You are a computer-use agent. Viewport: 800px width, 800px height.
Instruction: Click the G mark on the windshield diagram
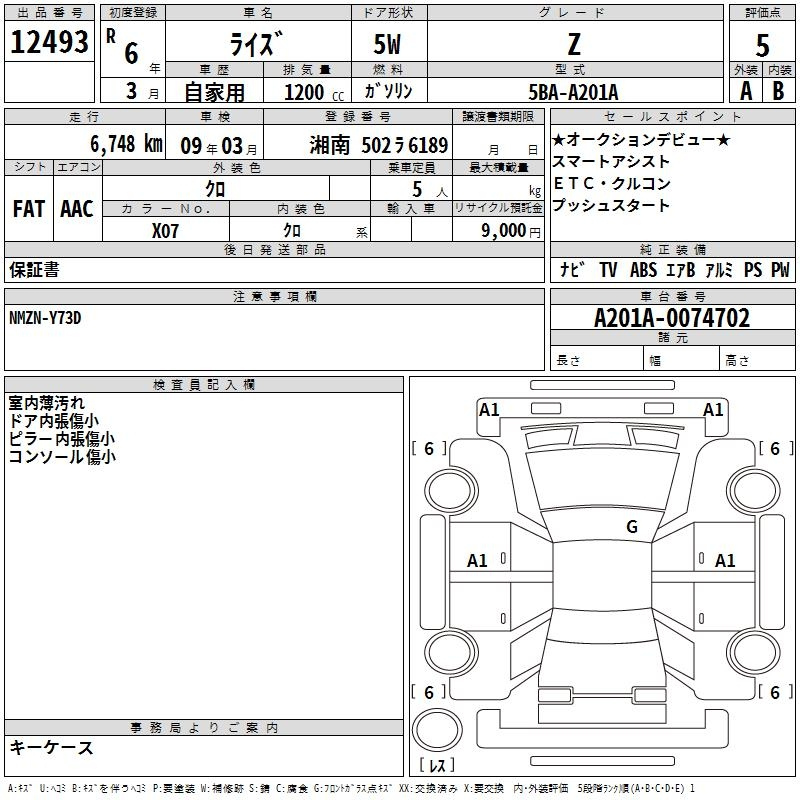(631, 527)
